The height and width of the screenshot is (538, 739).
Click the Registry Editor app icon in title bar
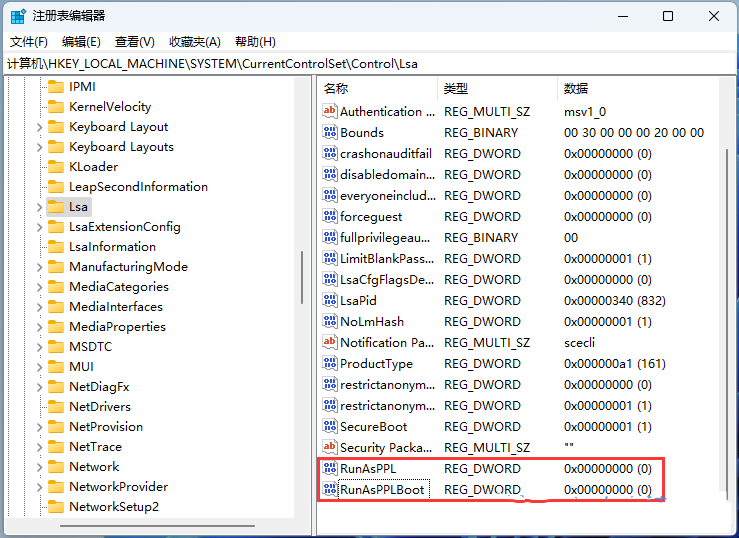click(18, 16)
